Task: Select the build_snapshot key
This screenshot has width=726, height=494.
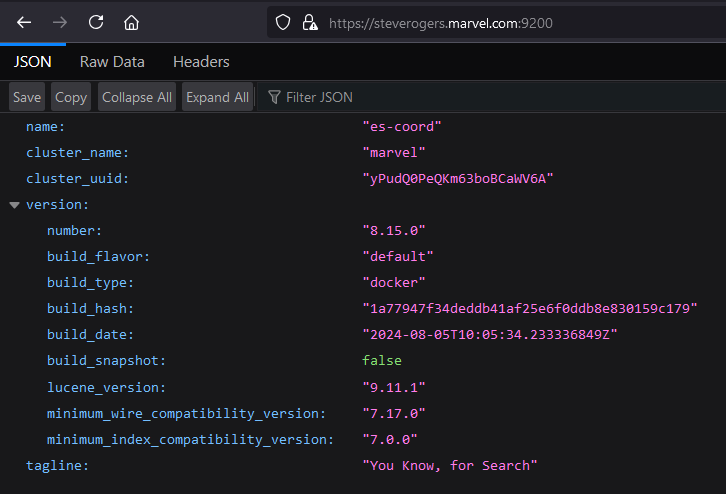Action: 106,360
